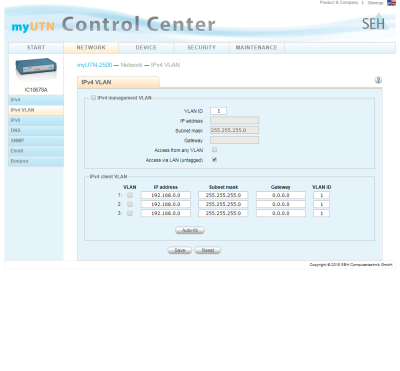The height and width of the screenshot is (371, 400).
Task: Enable client VLAN 3 checkbox
Action: tap(130, 213)
